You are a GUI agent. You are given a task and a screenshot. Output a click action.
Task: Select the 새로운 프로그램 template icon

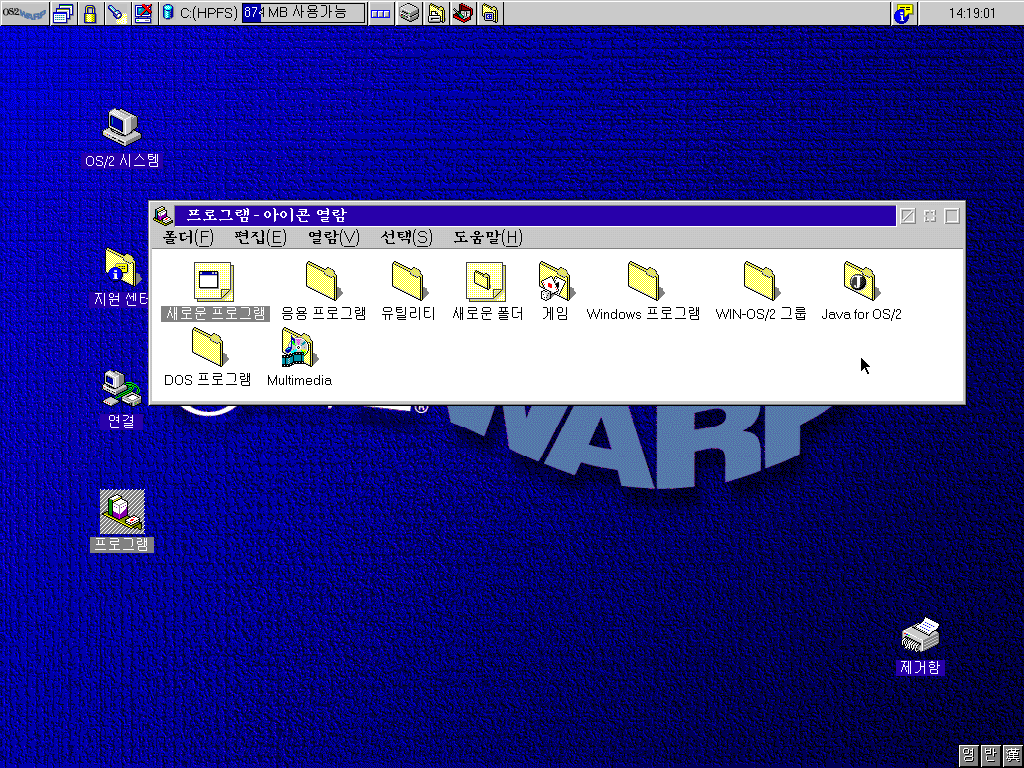tap(215, 291)
